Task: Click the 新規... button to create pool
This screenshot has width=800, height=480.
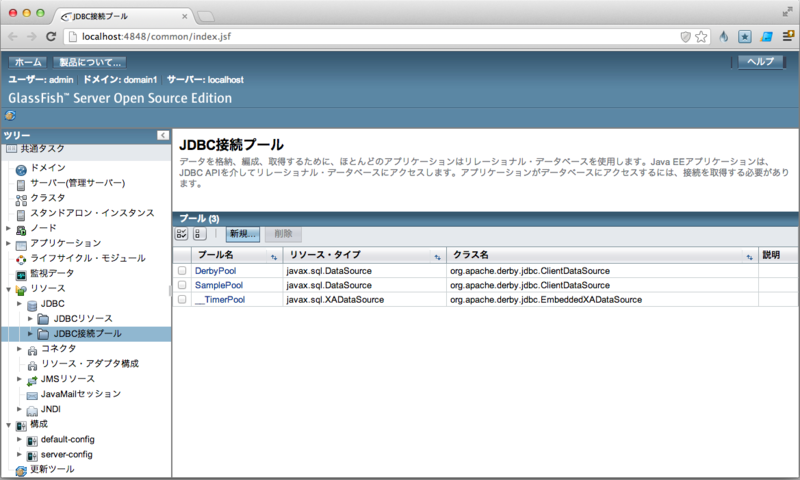Action: tap(242, 234)
